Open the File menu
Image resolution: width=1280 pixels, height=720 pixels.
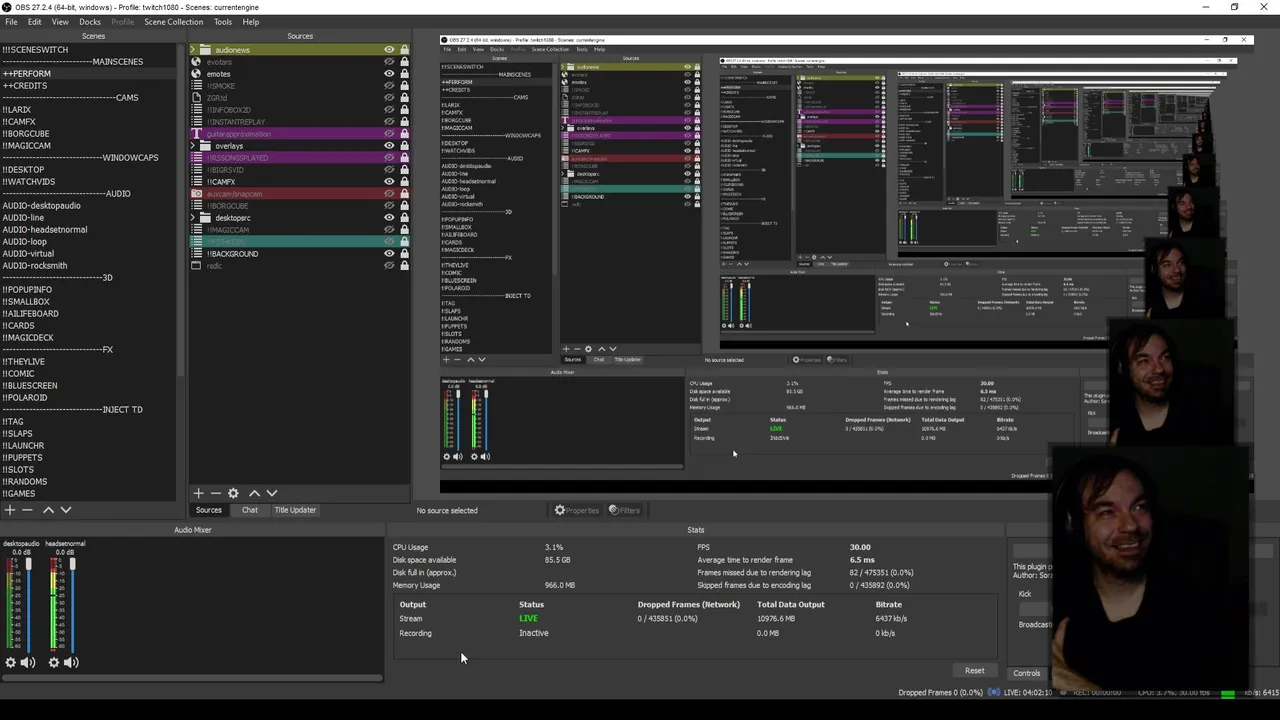point(11,22)
